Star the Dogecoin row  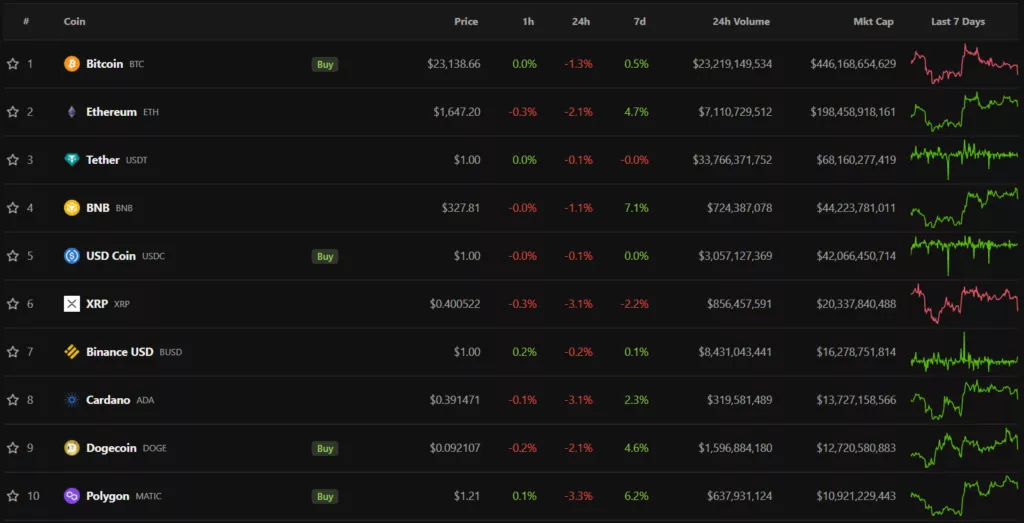pyautogui.click(x=12, y=448)
